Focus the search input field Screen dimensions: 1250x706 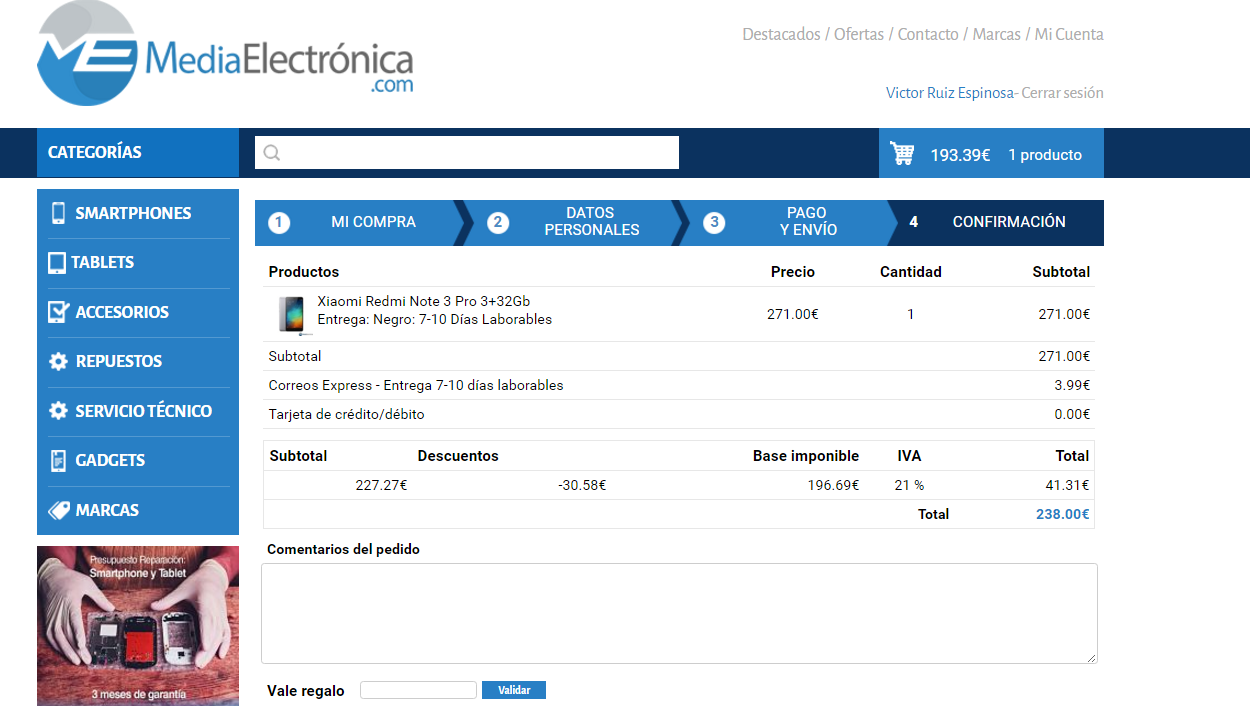467,153
